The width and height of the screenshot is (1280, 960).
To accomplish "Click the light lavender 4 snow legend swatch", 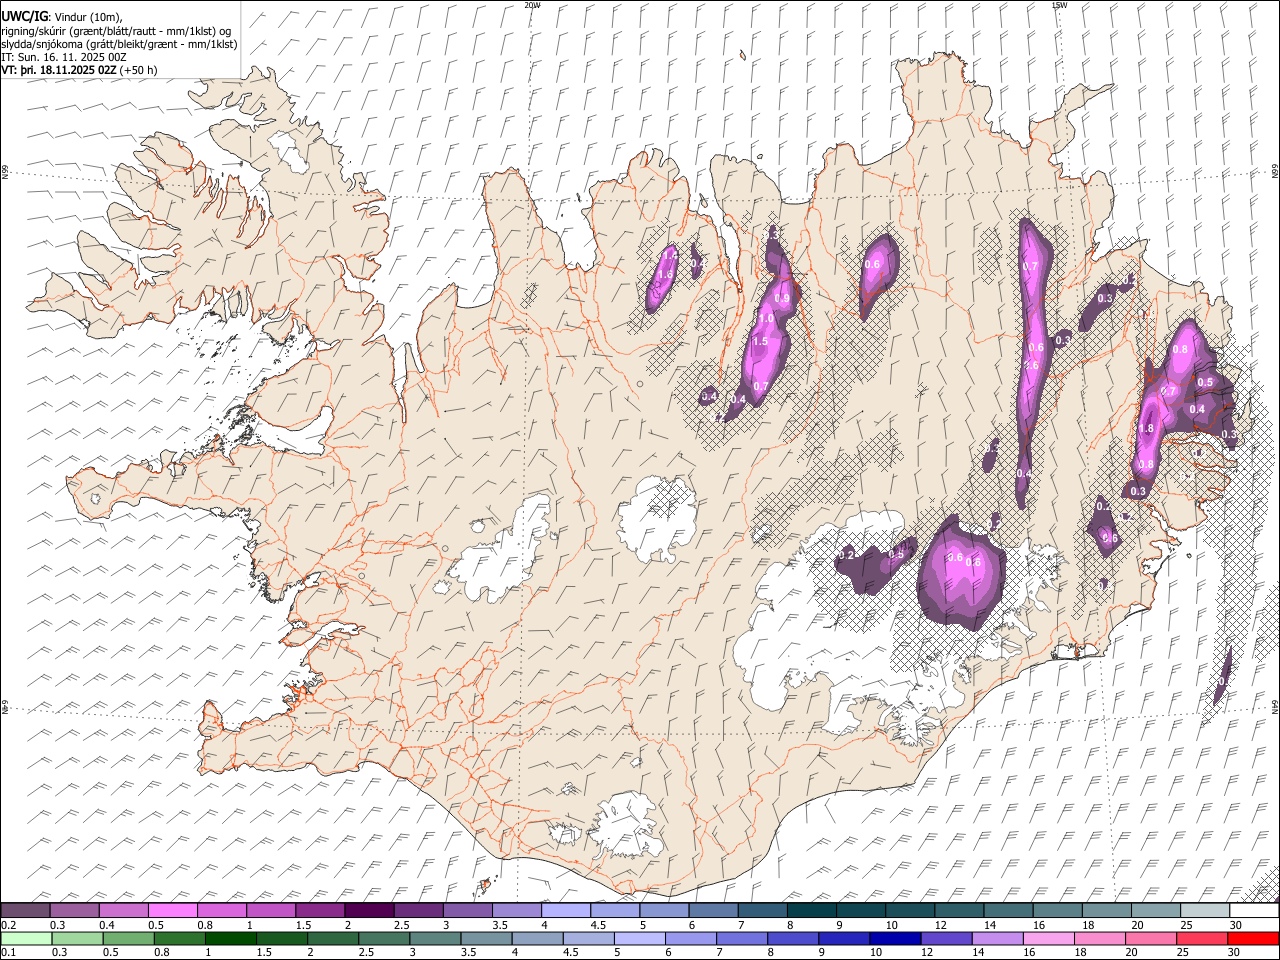I will [566, 910].
